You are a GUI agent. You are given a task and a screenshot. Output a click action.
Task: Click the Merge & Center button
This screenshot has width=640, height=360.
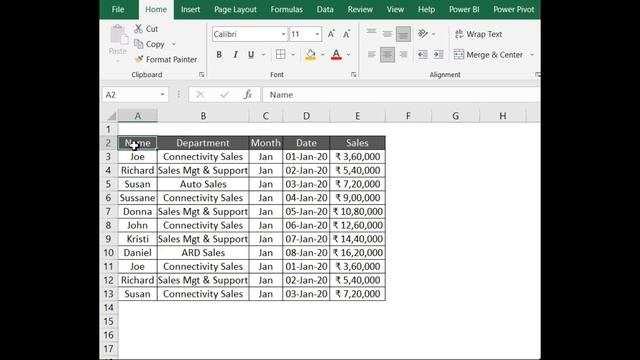[x=489, y=54]
